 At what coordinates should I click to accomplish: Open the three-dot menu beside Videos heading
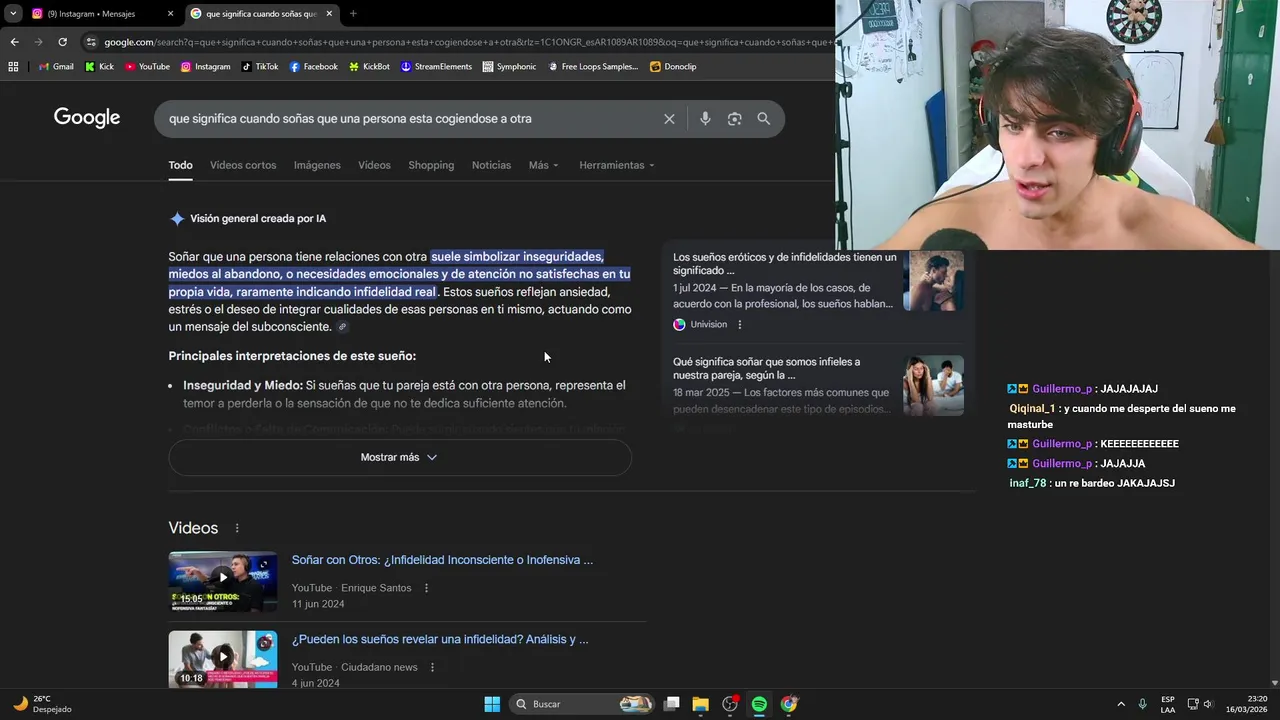[x=237, y=528]
